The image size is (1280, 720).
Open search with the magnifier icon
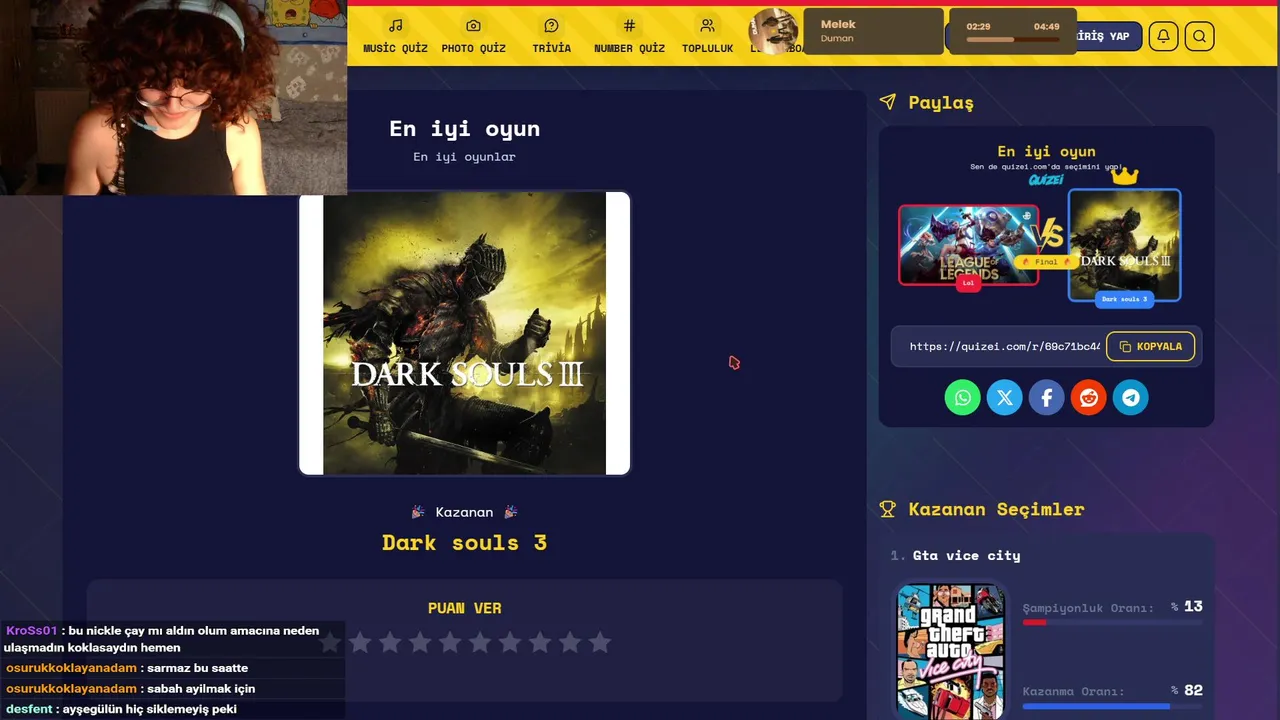click(x=1199, y=37)
